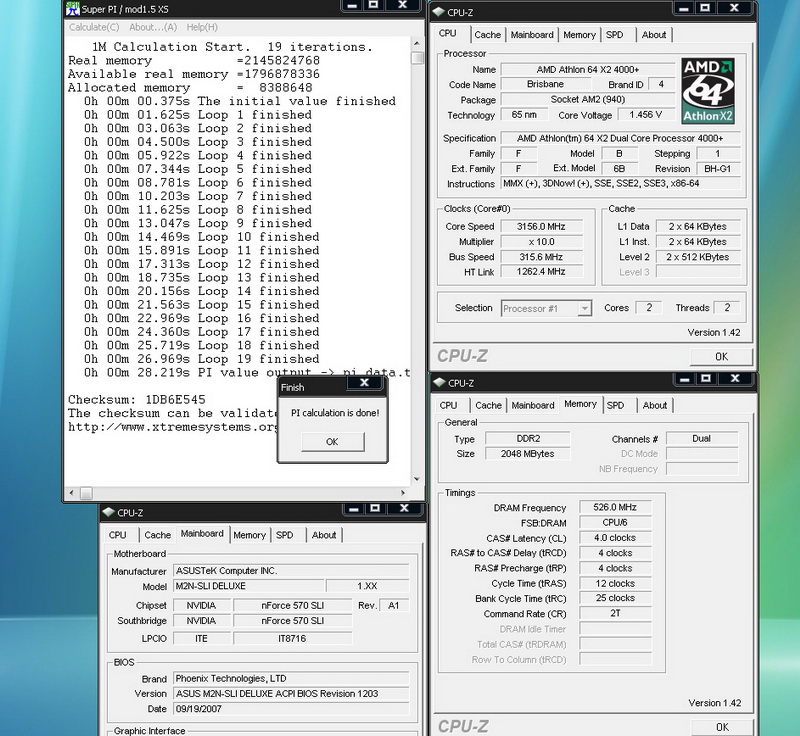Click Super PI horizontal scrollbar right arrow

403,493
